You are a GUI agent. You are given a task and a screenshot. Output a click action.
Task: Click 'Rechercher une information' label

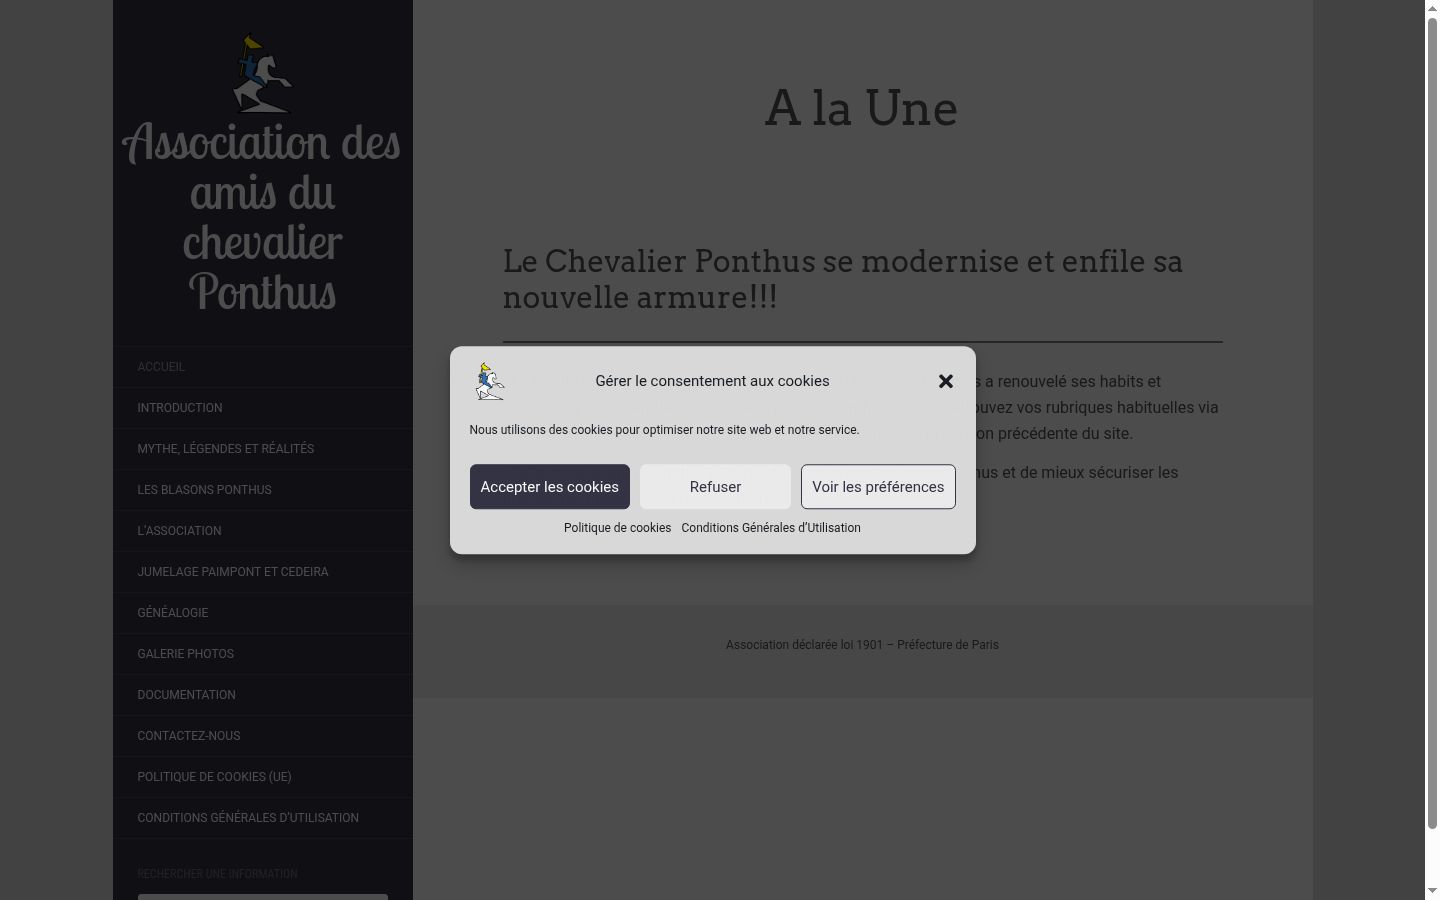pyautogui.click(x=217, y=874)
